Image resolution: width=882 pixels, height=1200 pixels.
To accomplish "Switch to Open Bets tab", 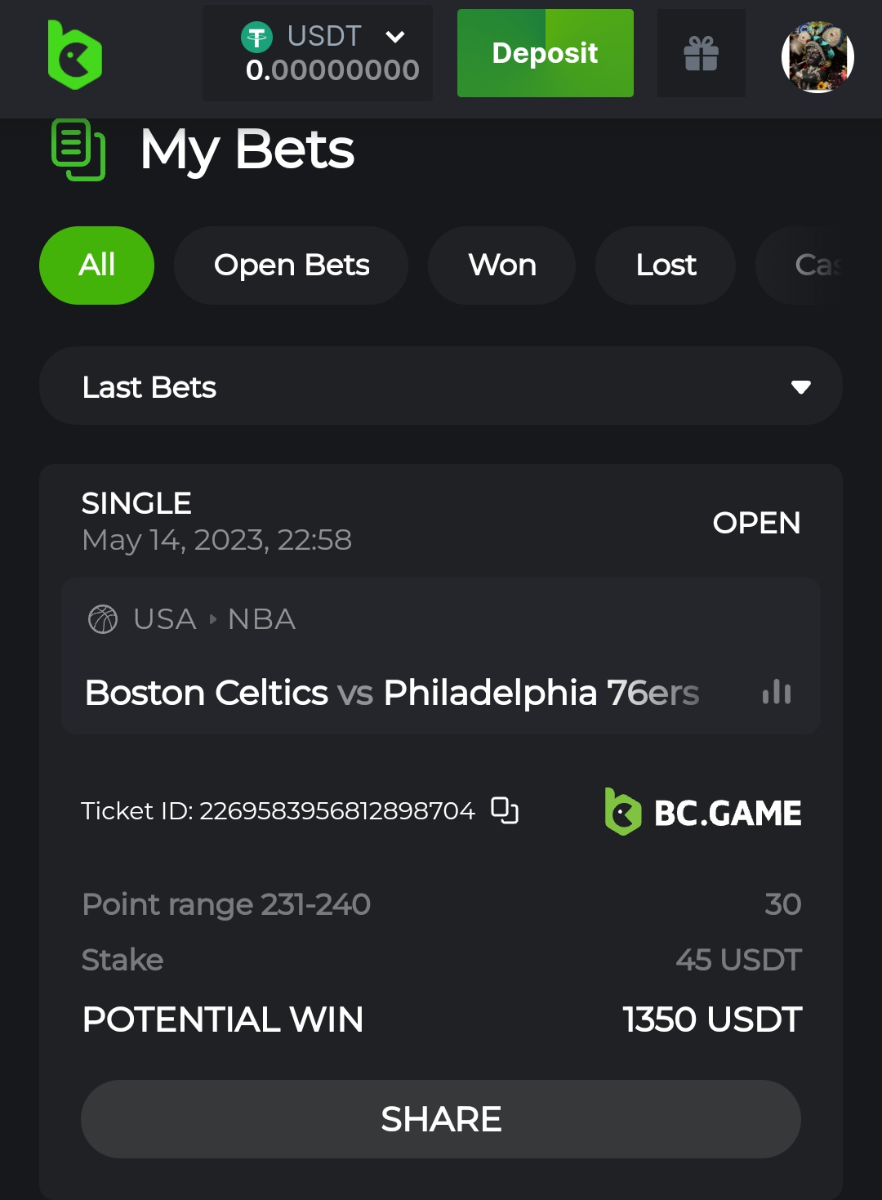I will point(291,265).
